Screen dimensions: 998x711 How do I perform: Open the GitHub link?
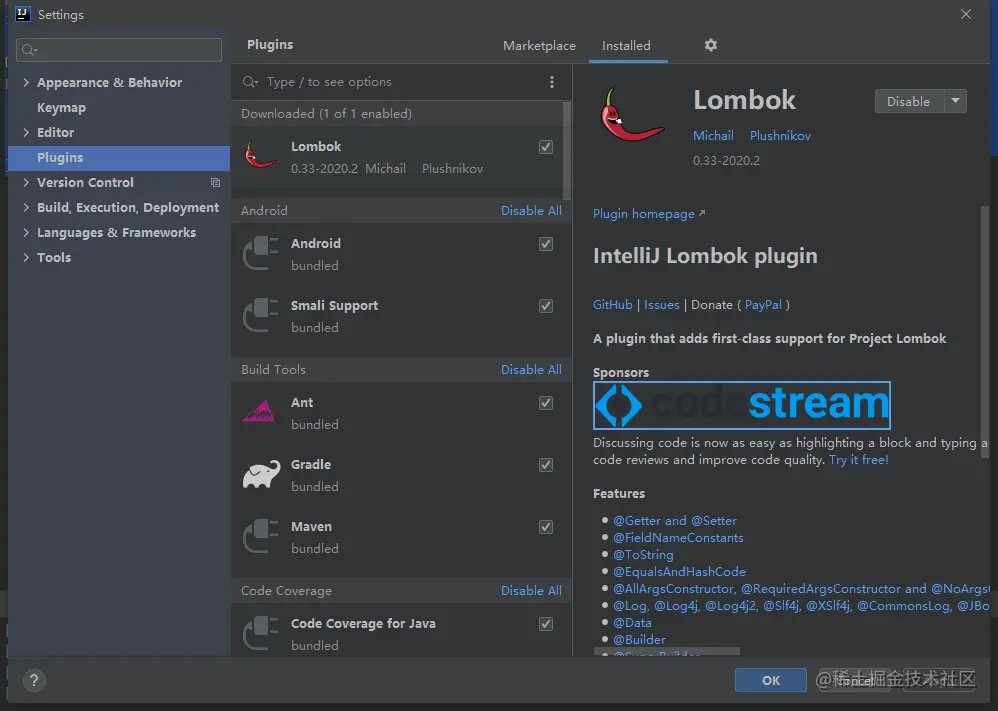[x=612, y=305]
